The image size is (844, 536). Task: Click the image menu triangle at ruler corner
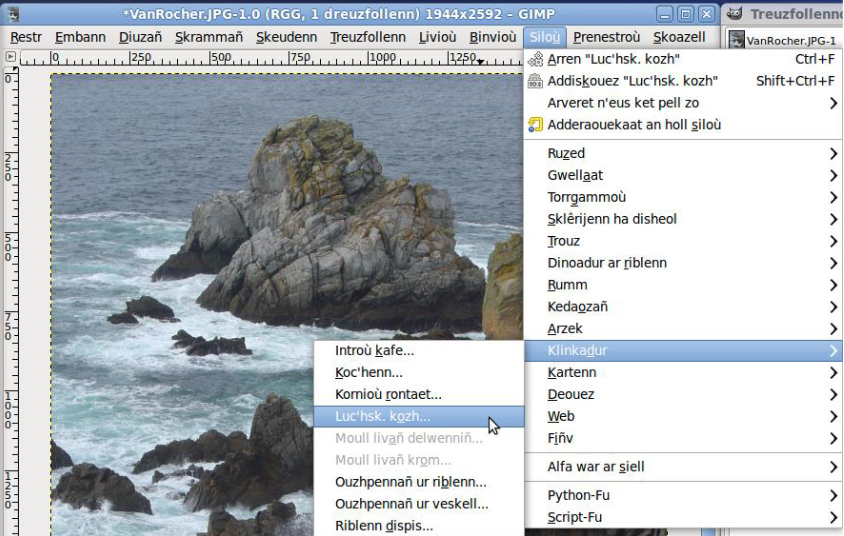11,58
